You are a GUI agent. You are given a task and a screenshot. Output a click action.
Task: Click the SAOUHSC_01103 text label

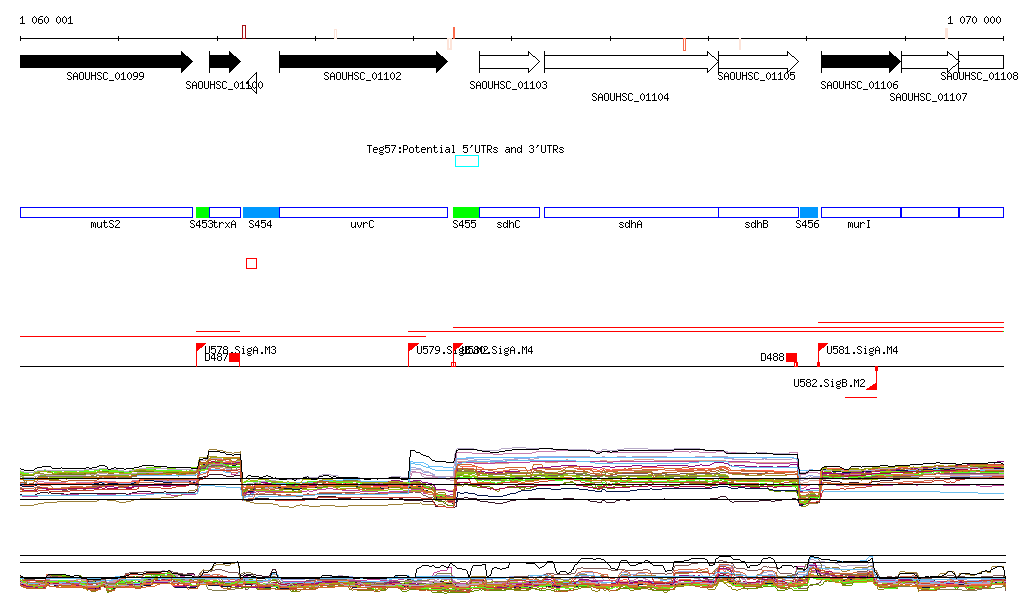coord(508,86)
